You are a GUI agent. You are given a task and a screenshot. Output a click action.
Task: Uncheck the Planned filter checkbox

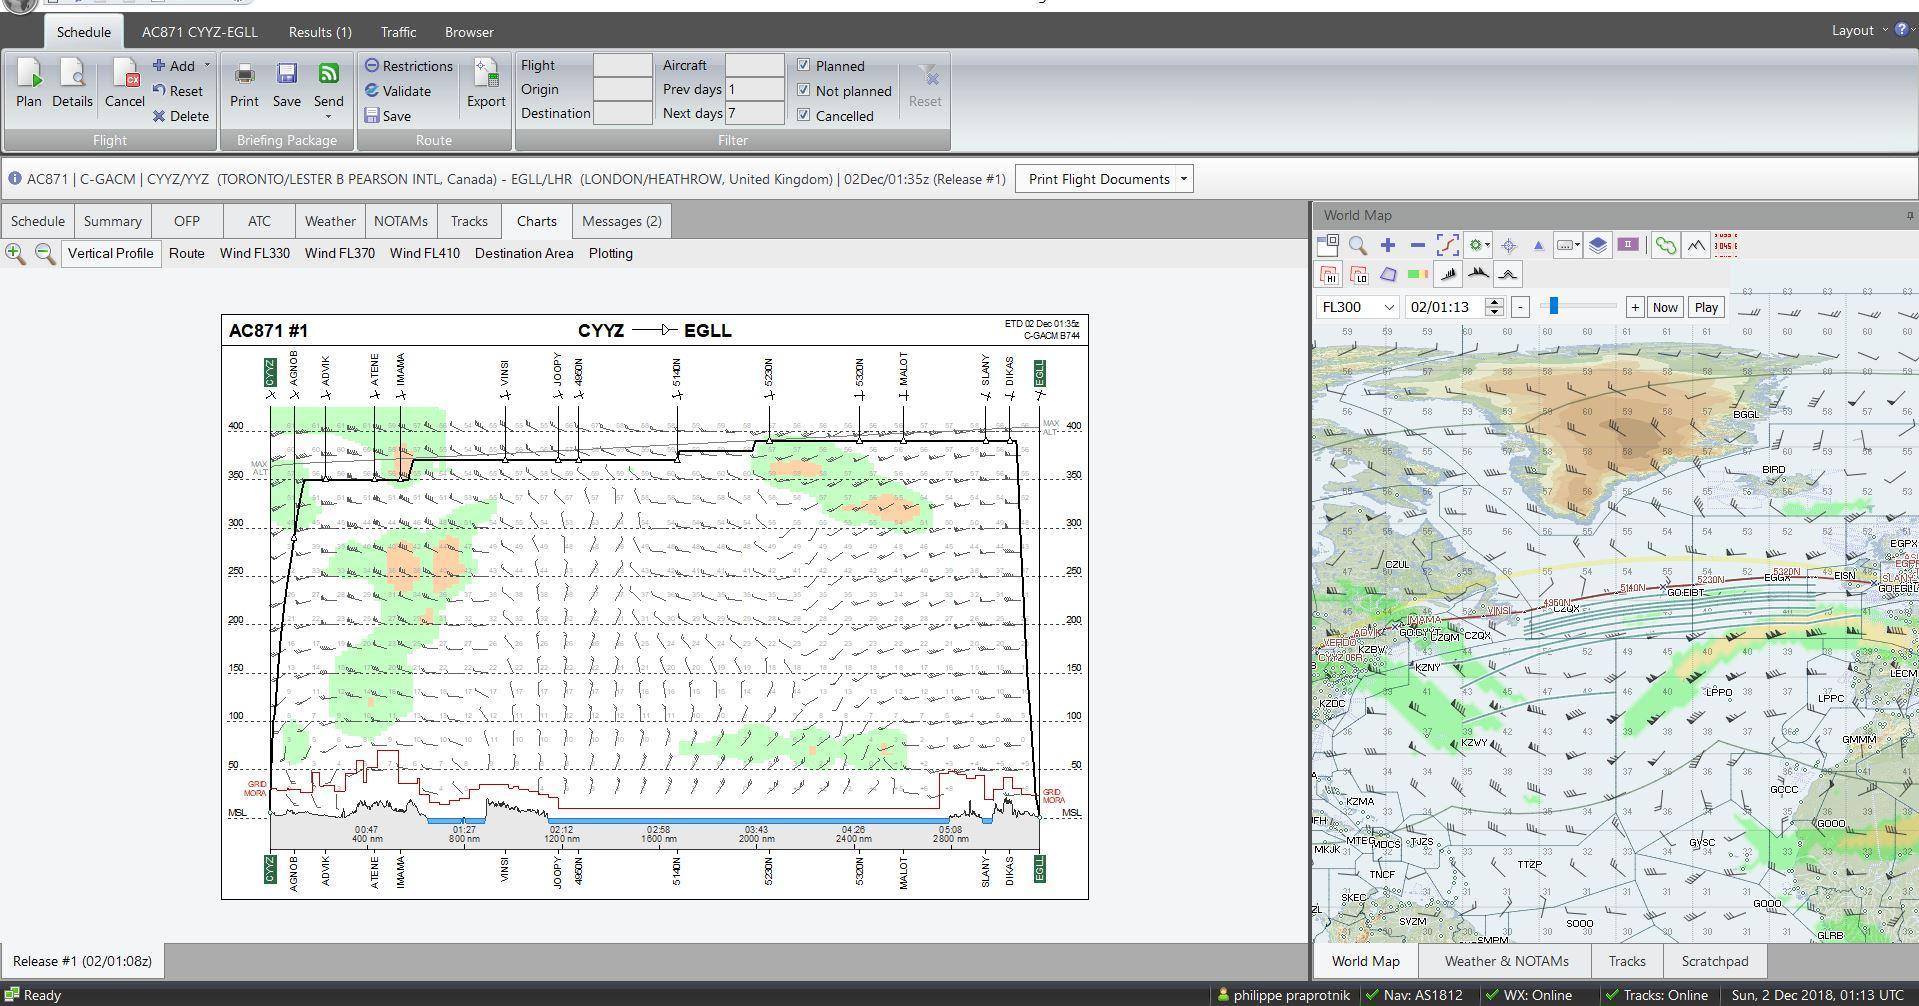tap(804, 65)
